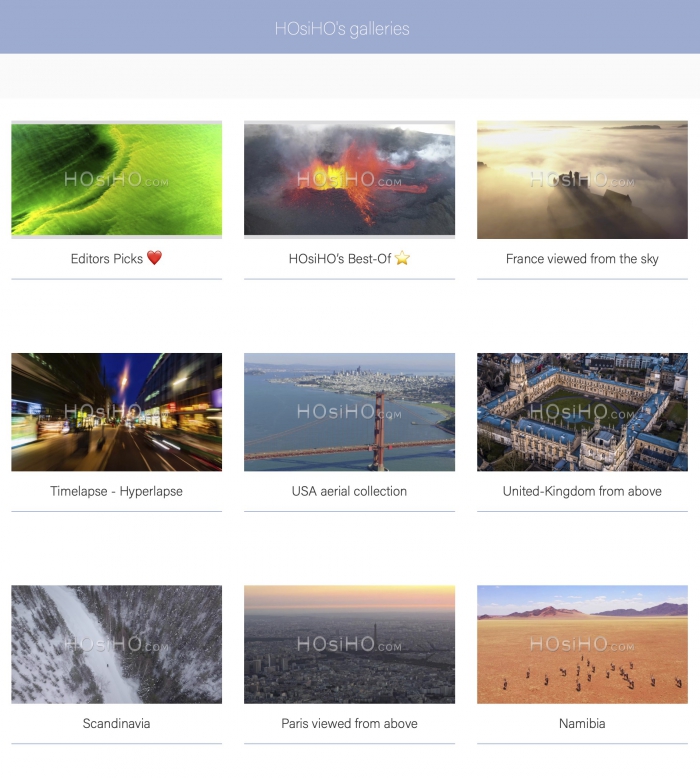Click the Paris viewed from above link
700x778 pixels.
pyautogui.click(x=349, y=723)
